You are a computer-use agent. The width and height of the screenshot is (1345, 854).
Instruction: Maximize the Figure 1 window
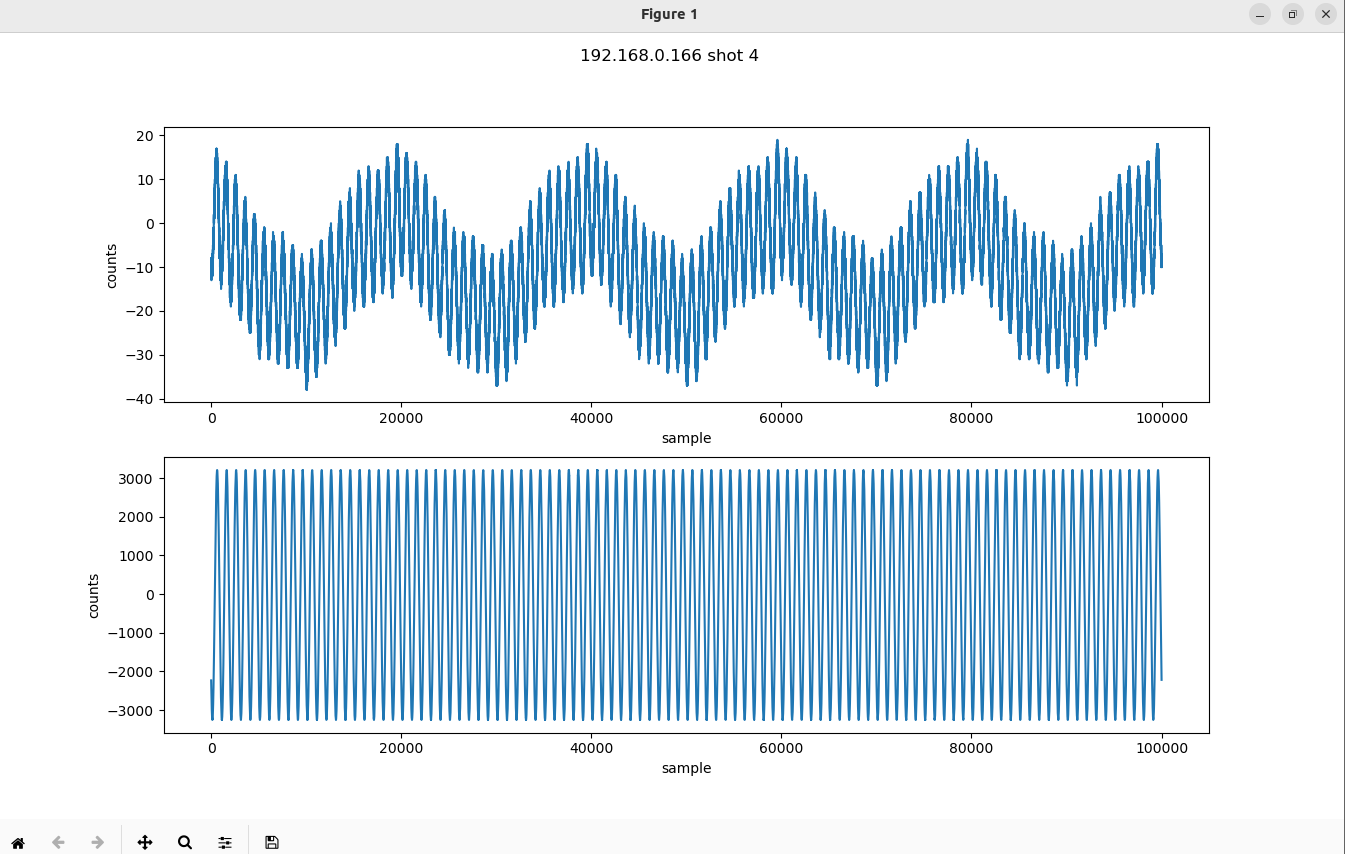(x=1293, y=14)
